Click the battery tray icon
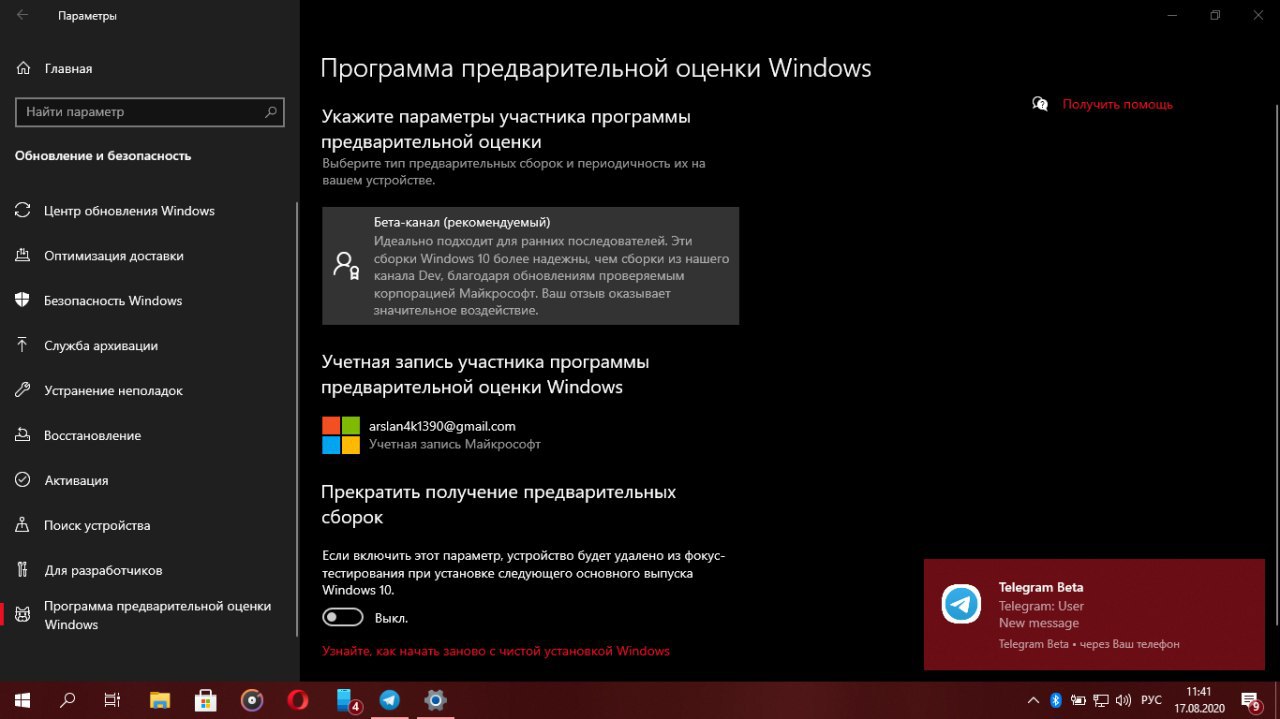The width and height of the screenshot is (1280, 719). 1078,700
